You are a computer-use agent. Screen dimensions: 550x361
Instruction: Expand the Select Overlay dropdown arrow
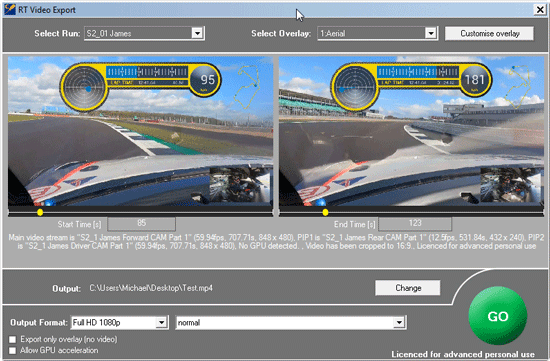[x=431, y=33]
